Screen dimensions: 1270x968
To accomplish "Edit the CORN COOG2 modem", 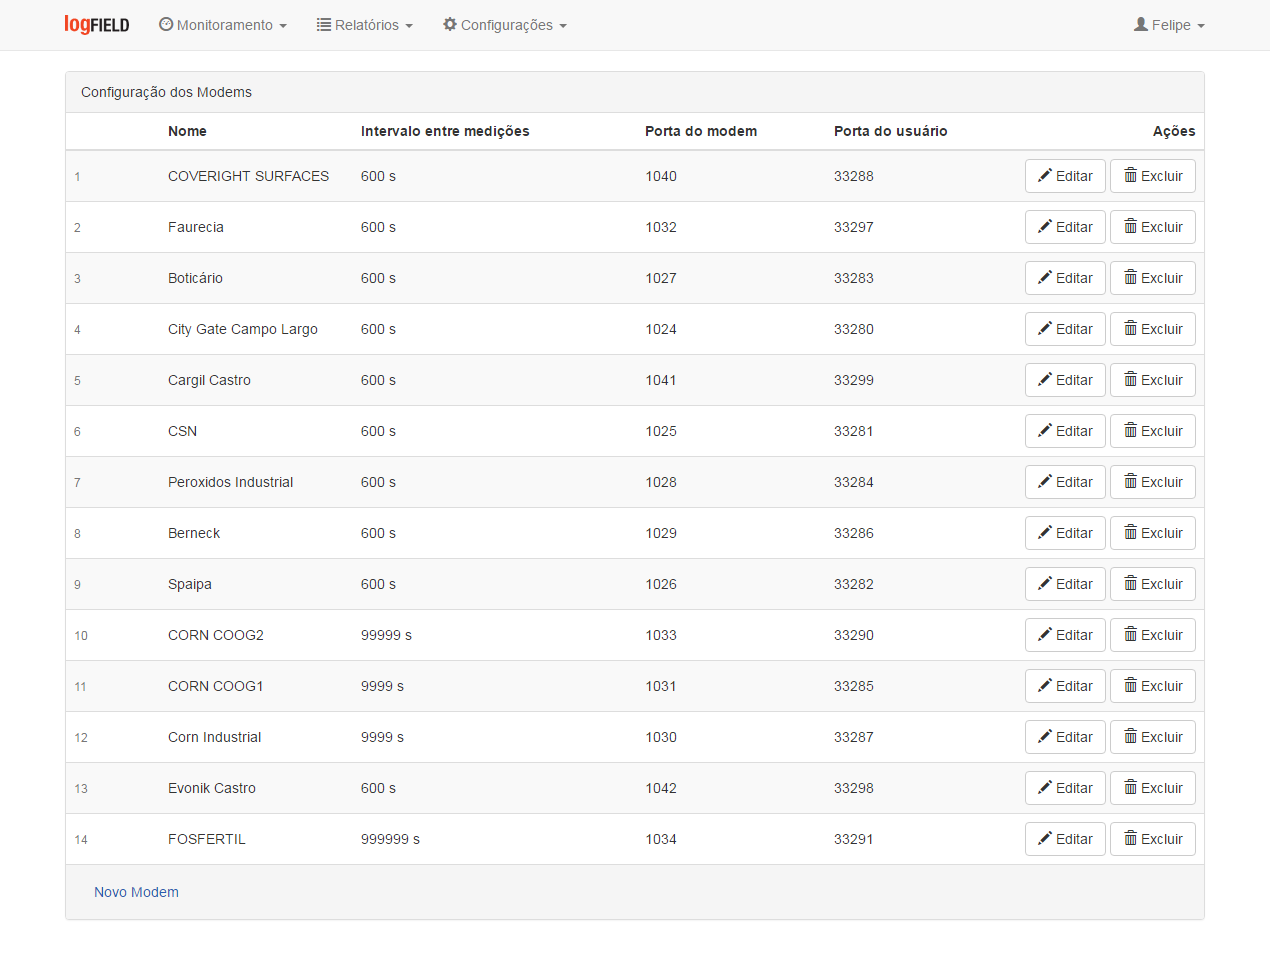I will pos(1065,635).
